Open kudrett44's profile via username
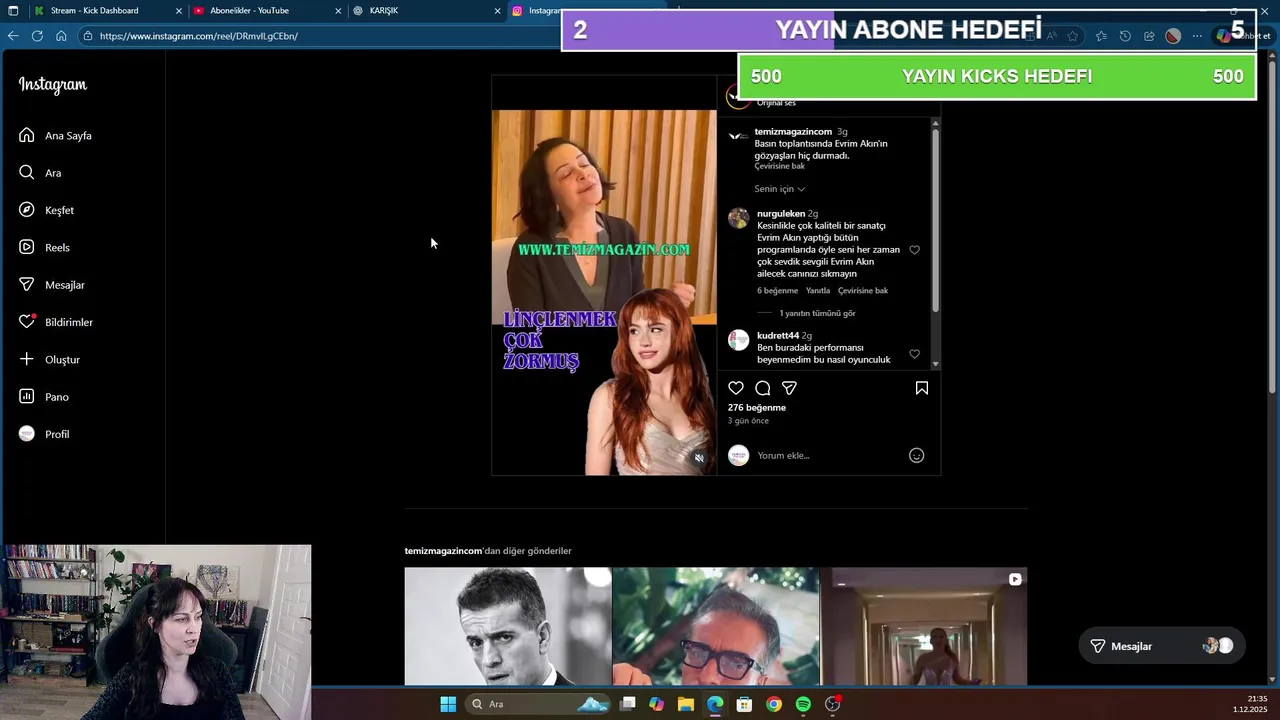 pyautogui.click(x=778, y=336)
